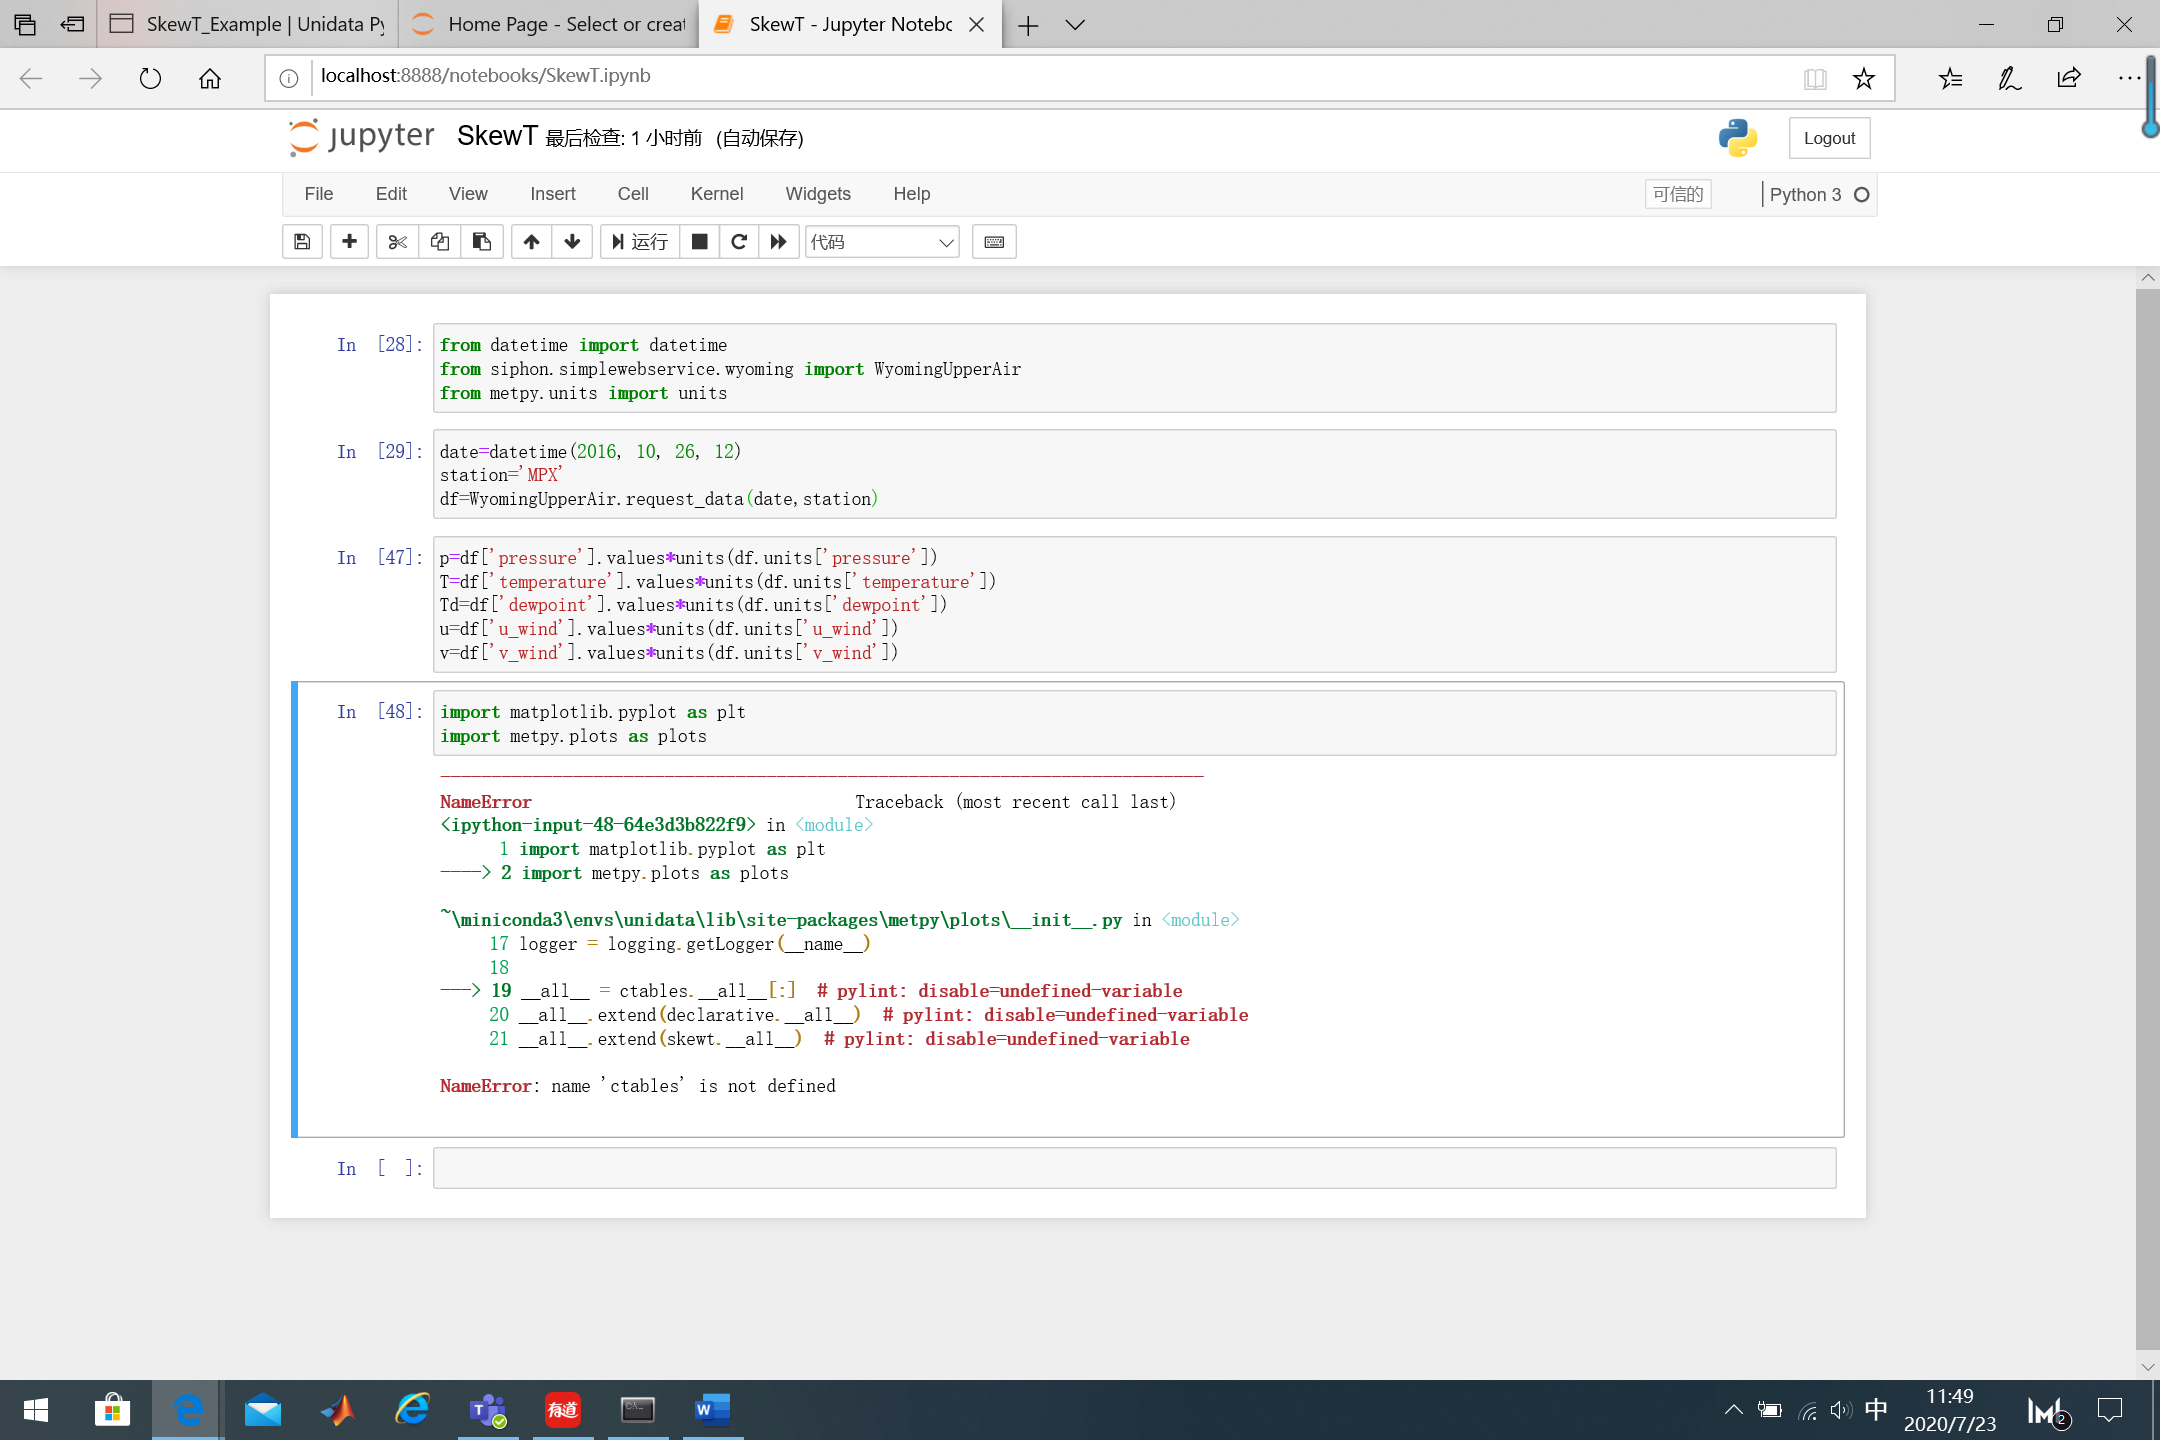Insert a cell with plus icon
Screen dimensions: 2160x1440
click(x=349, y=241)
